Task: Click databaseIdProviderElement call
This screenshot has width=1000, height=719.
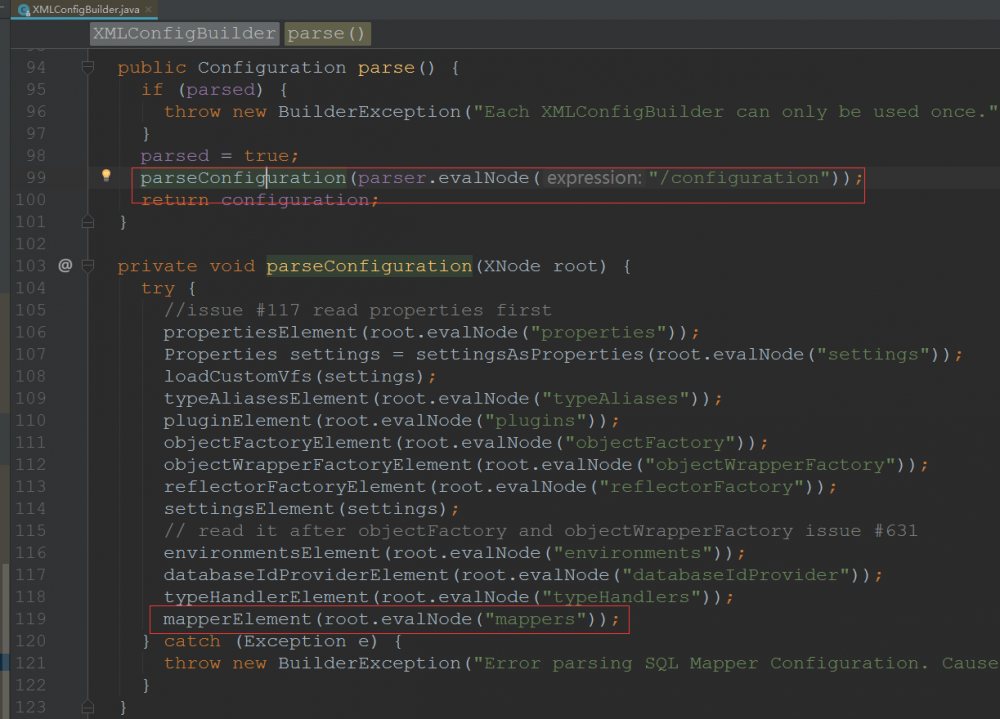Action: (306, 575)
